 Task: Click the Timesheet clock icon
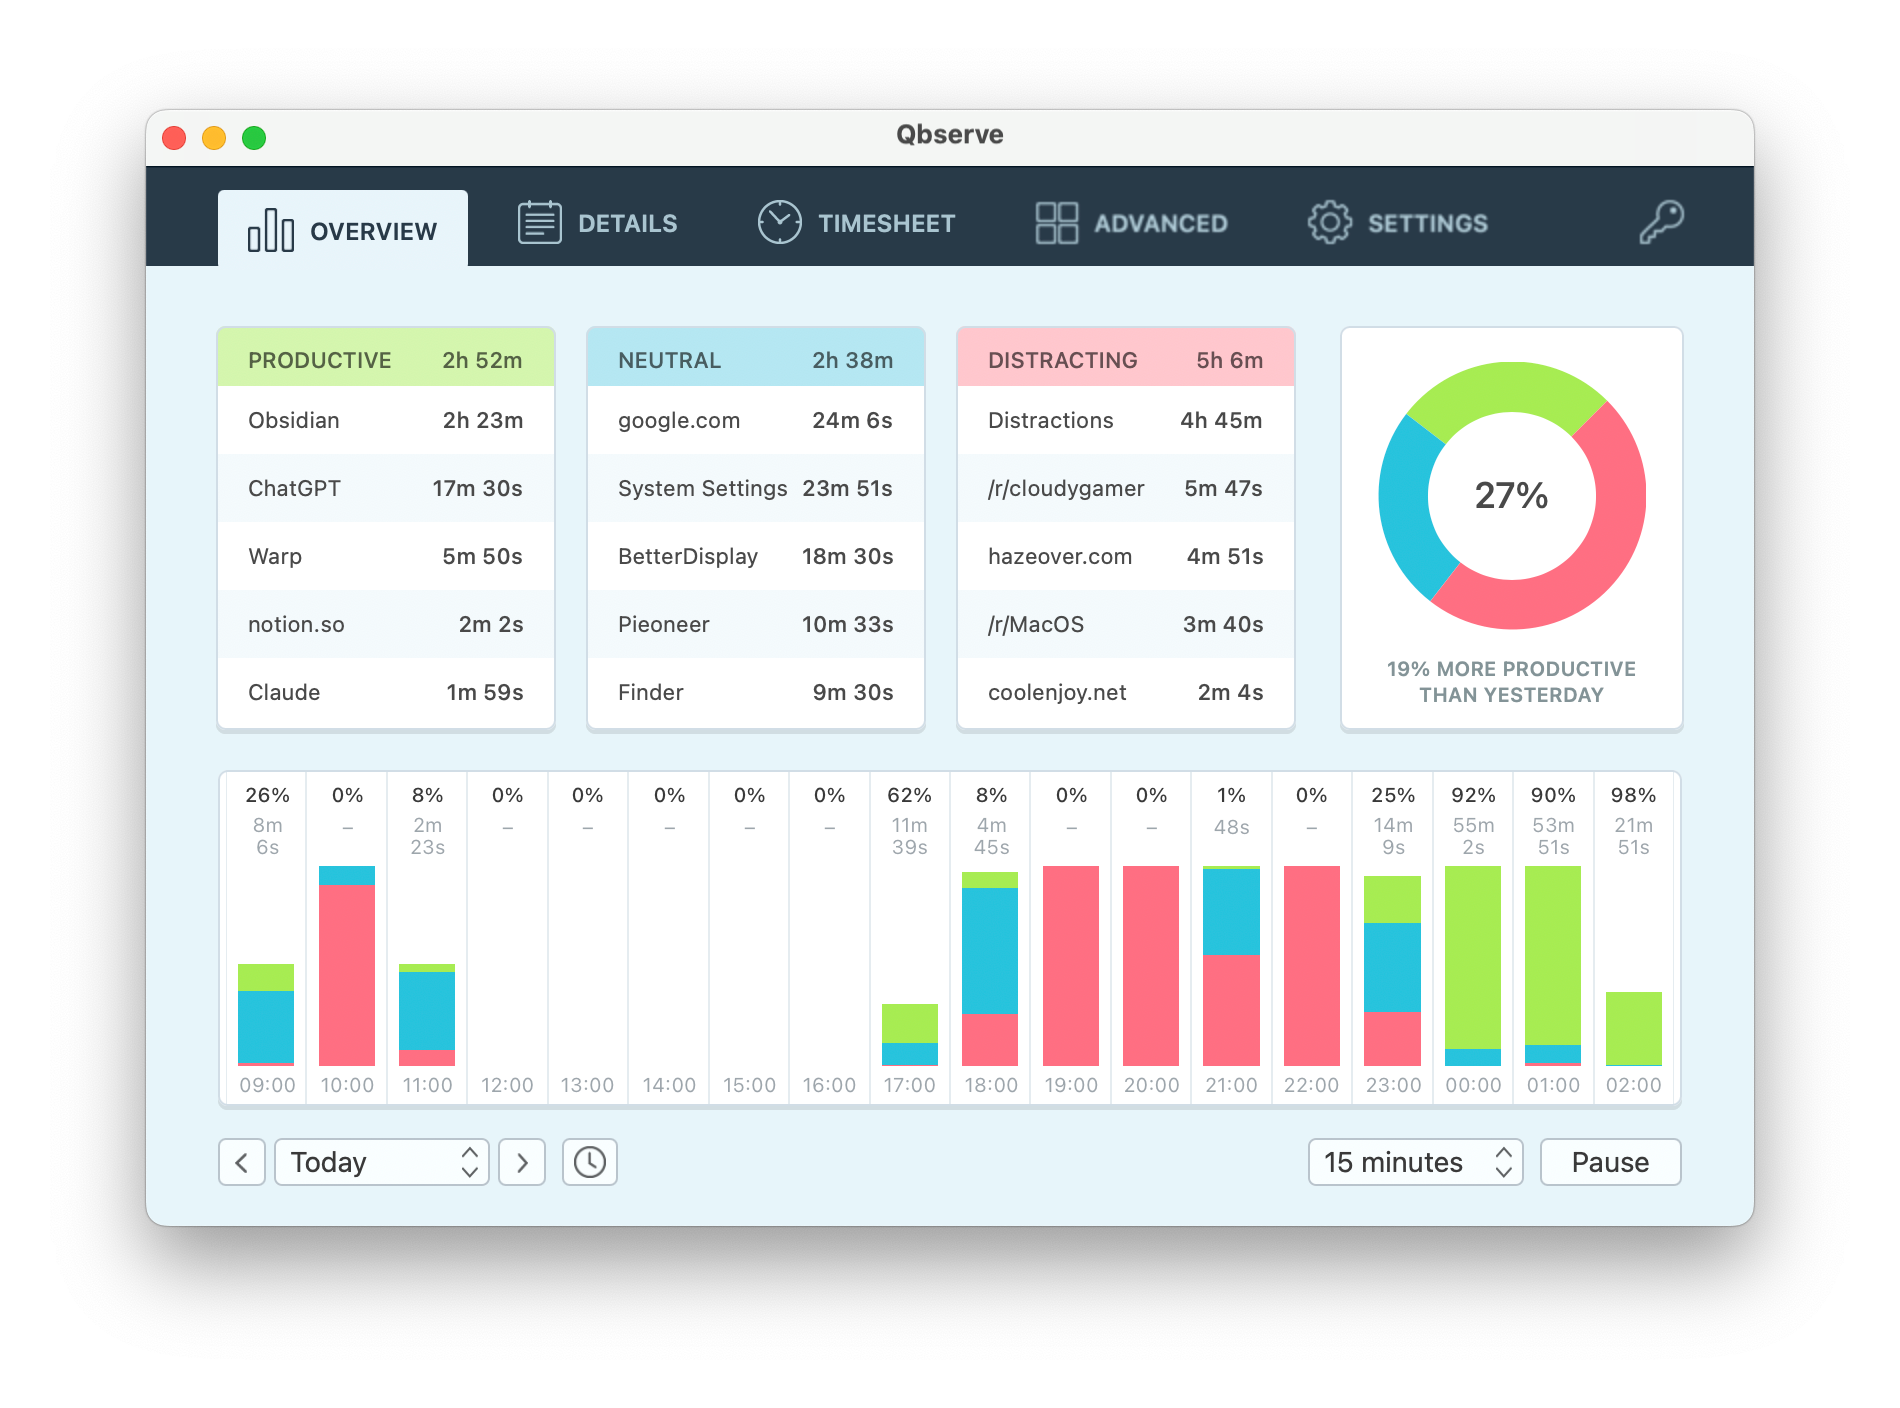click(x=779, y=222)
